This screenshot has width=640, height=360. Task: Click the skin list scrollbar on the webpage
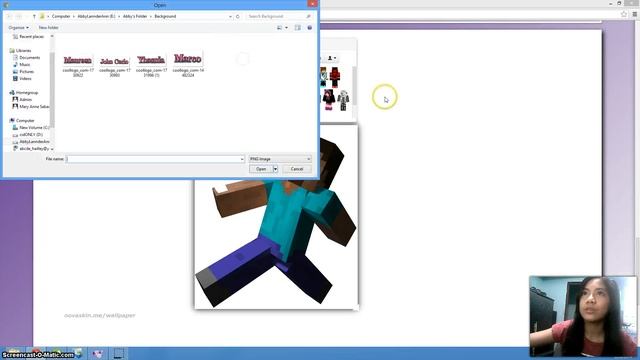[354, 86]
